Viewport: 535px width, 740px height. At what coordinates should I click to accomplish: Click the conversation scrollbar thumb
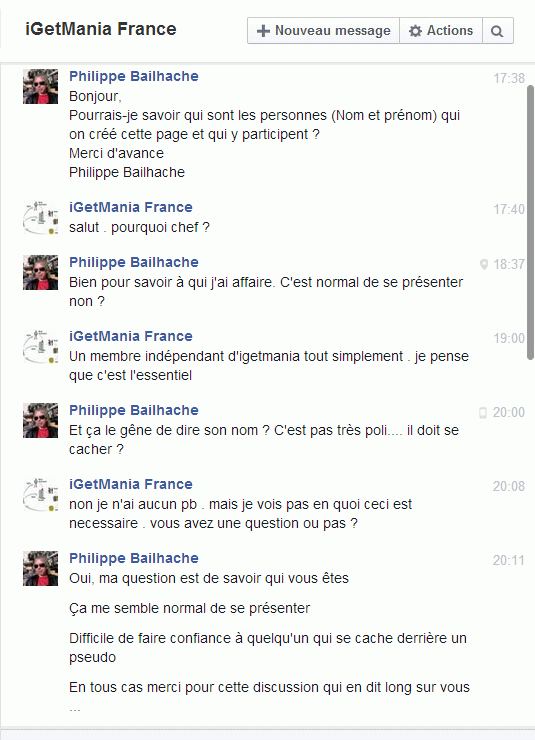click(530, 223)
